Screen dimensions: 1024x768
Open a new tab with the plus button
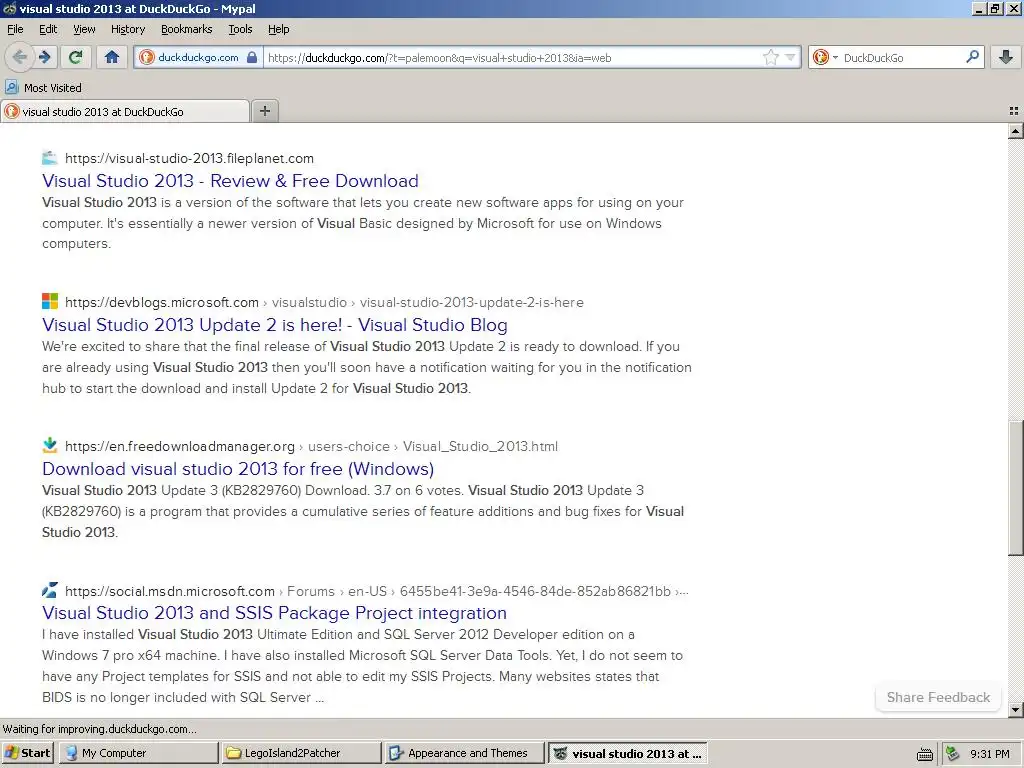(264, 111)
